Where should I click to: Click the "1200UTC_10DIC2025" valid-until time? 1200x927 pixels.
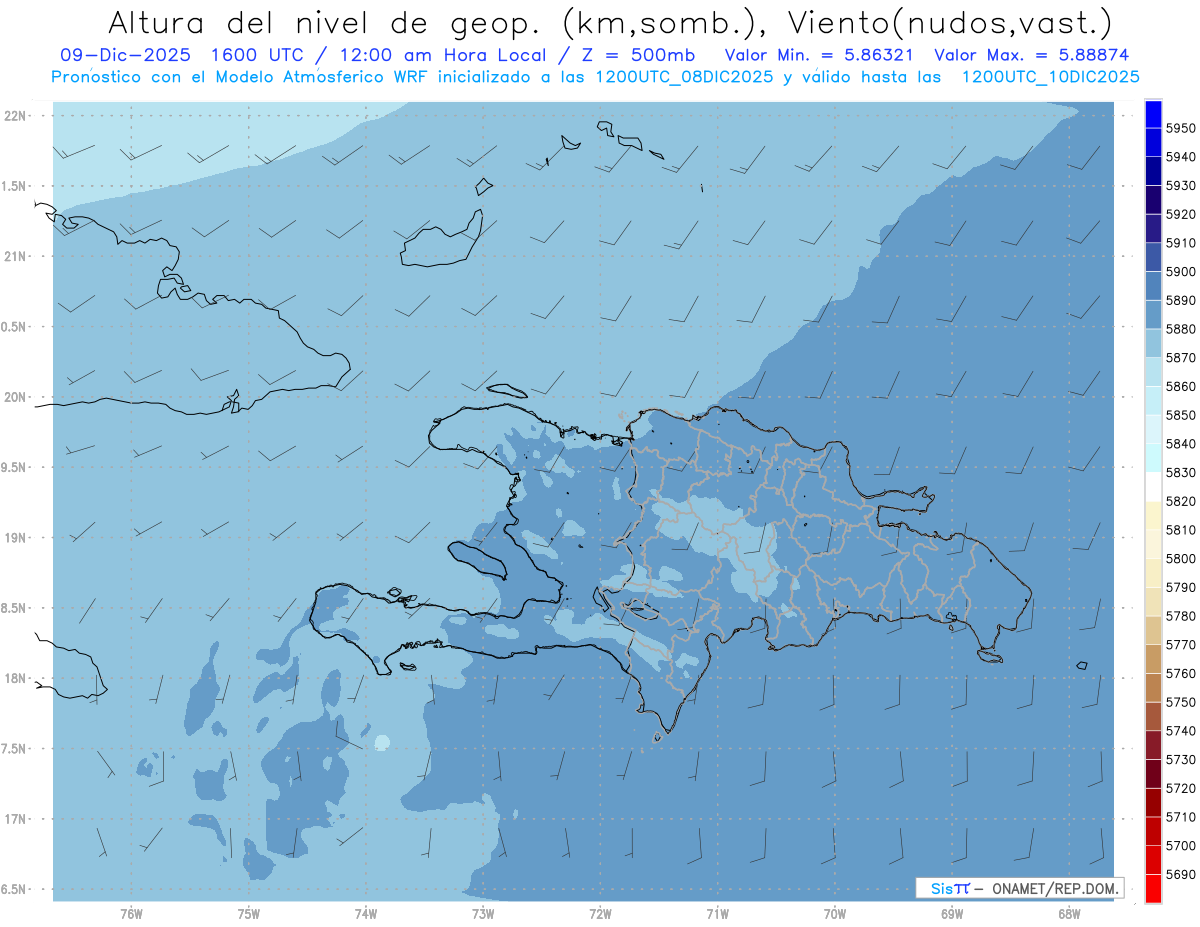coord(1049,76)
